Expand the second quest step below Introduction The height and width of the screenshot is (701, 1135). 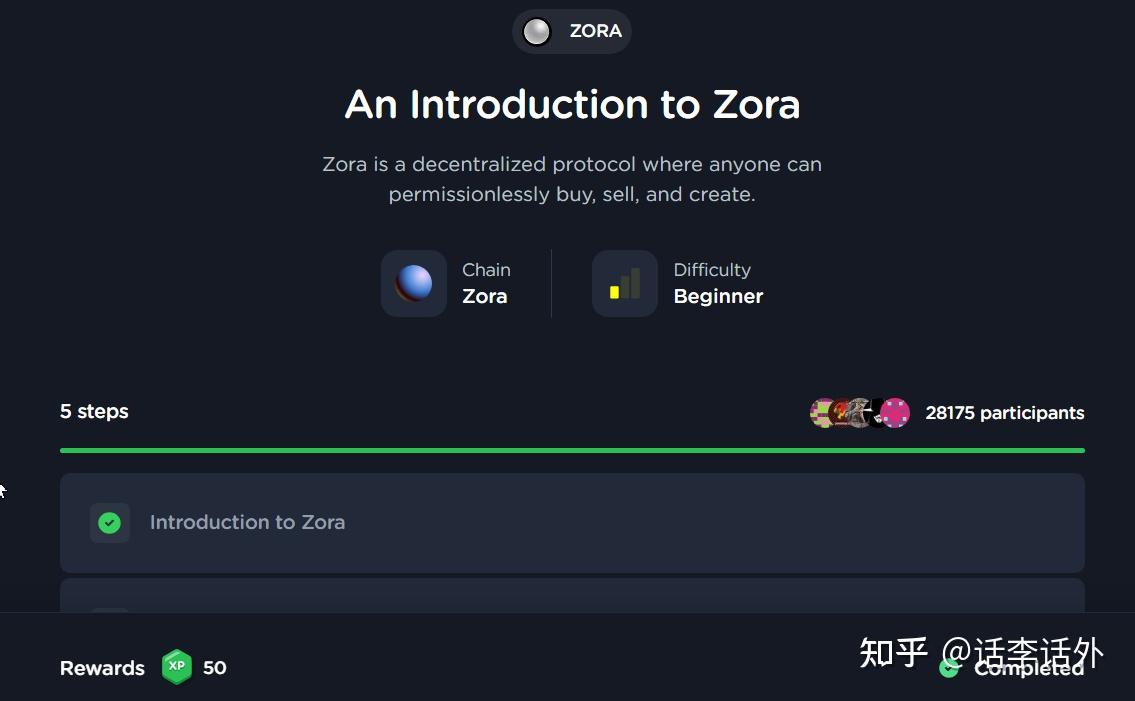571,600
